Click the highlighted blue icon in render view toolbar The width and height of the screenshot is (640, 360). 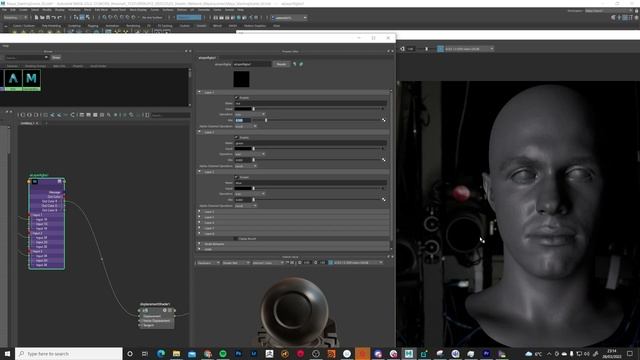pyautogui.click(x=440, y=49)
